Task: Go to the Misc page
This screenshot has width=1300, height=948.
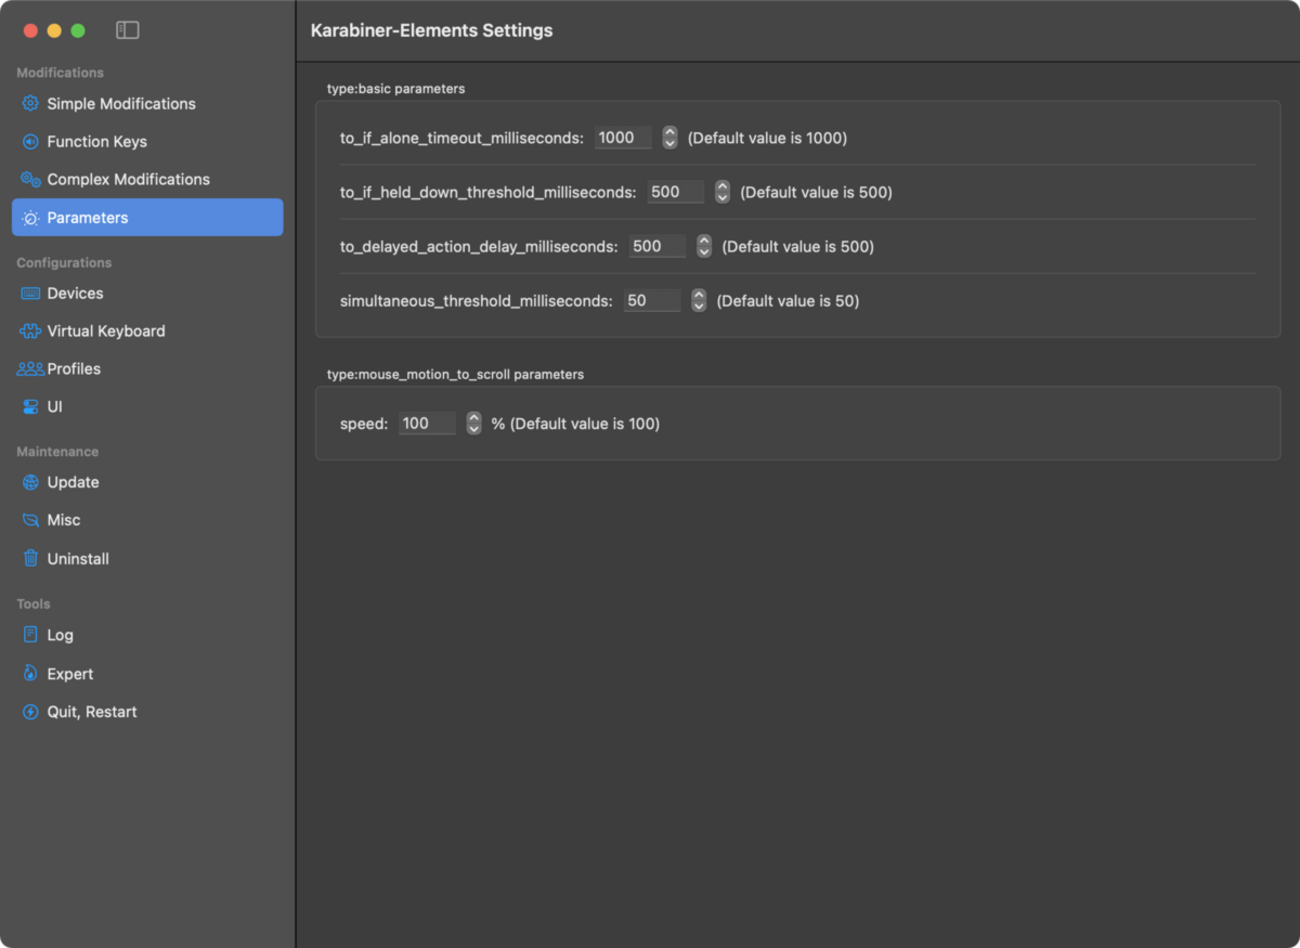Action: (x=147, y=520)
